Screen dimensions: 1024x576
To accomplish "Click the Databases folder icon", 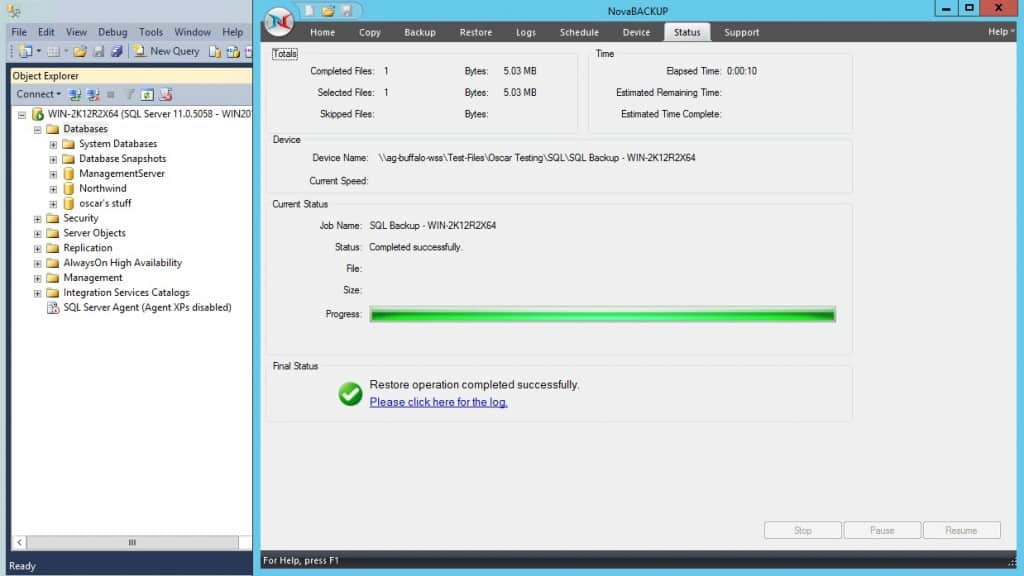I will click(53, 129).
